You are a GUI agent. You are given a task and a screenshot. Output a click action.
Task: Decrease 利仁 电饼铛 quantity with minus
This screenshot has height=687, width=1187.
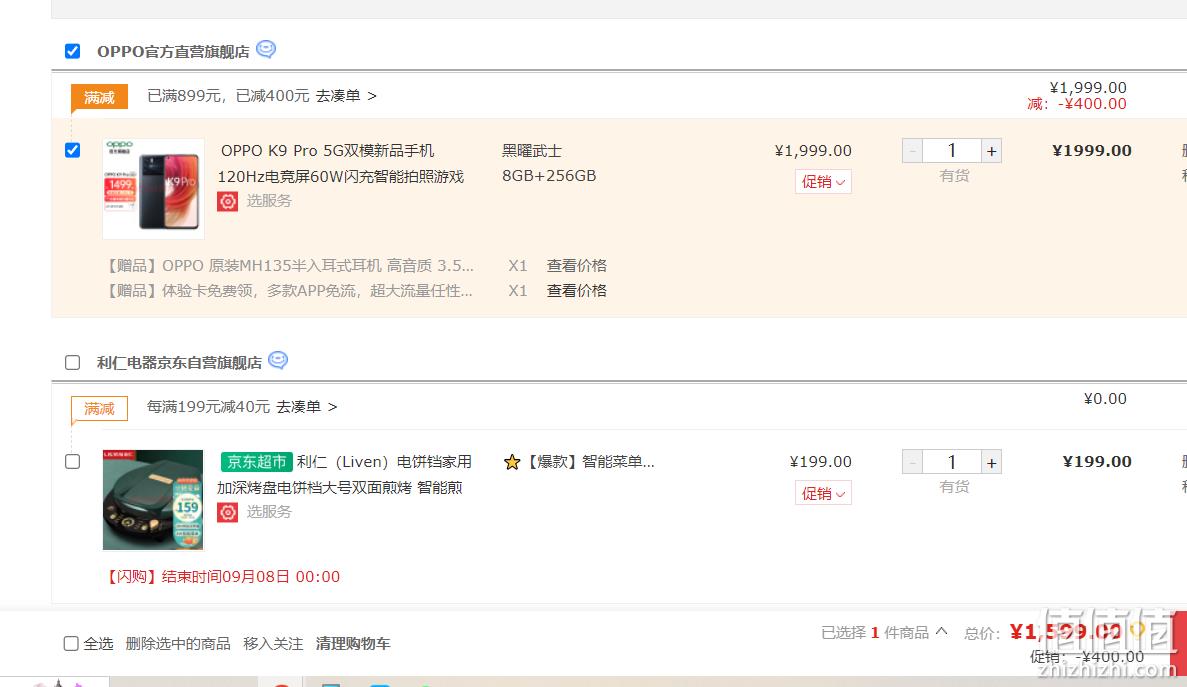(912, 462)
